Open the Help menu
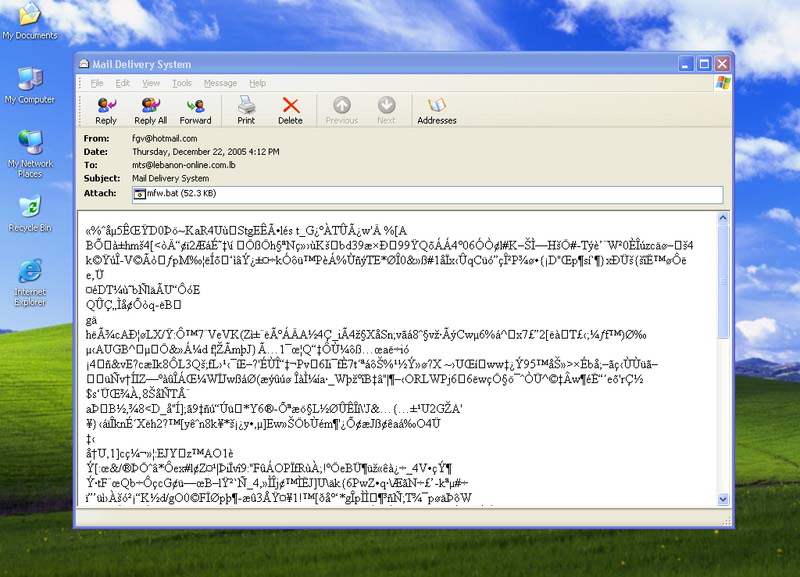Viewport: 800px width, 577px height. click(258, 83)
